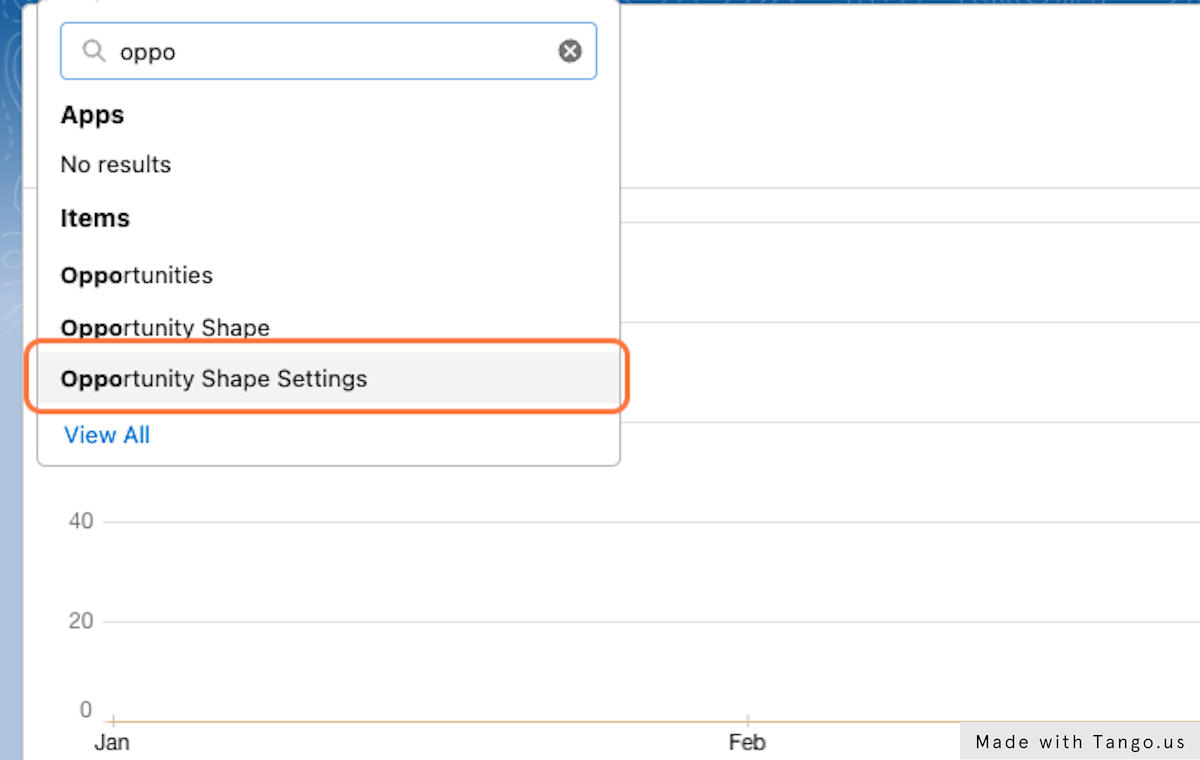Viewport: 1200px width, 760px height.
Task: Click the Made with Tango.us badge
Action: coord(1080,742)
